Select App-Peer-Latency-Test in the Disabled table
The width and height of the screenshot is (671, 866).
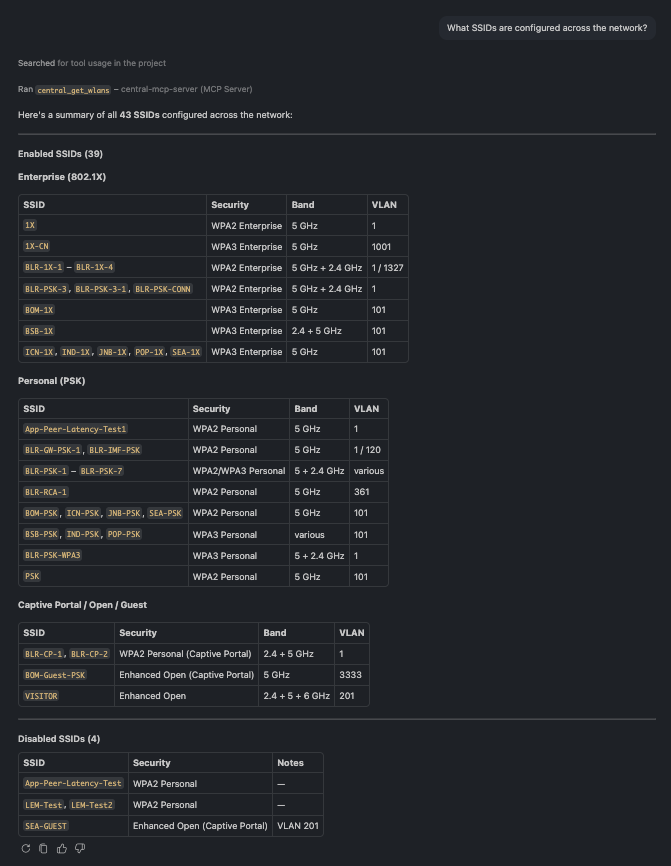pyautogui.click(x=73, y=783)
